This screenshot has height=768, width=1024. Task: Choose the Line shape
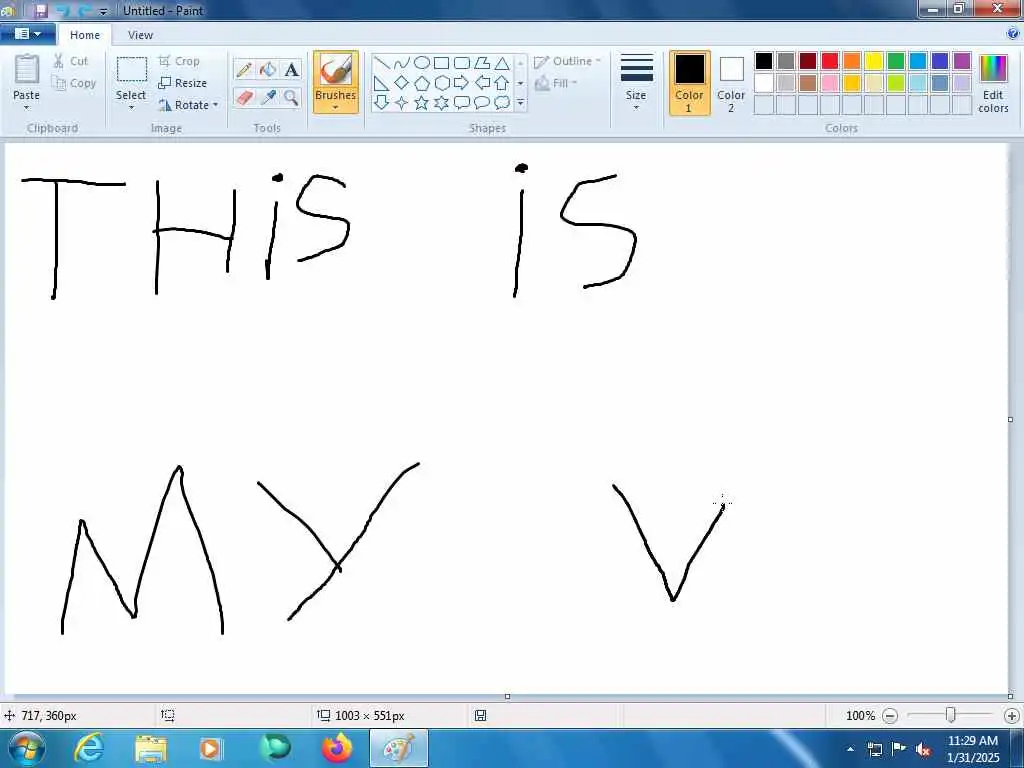(382, 63)
